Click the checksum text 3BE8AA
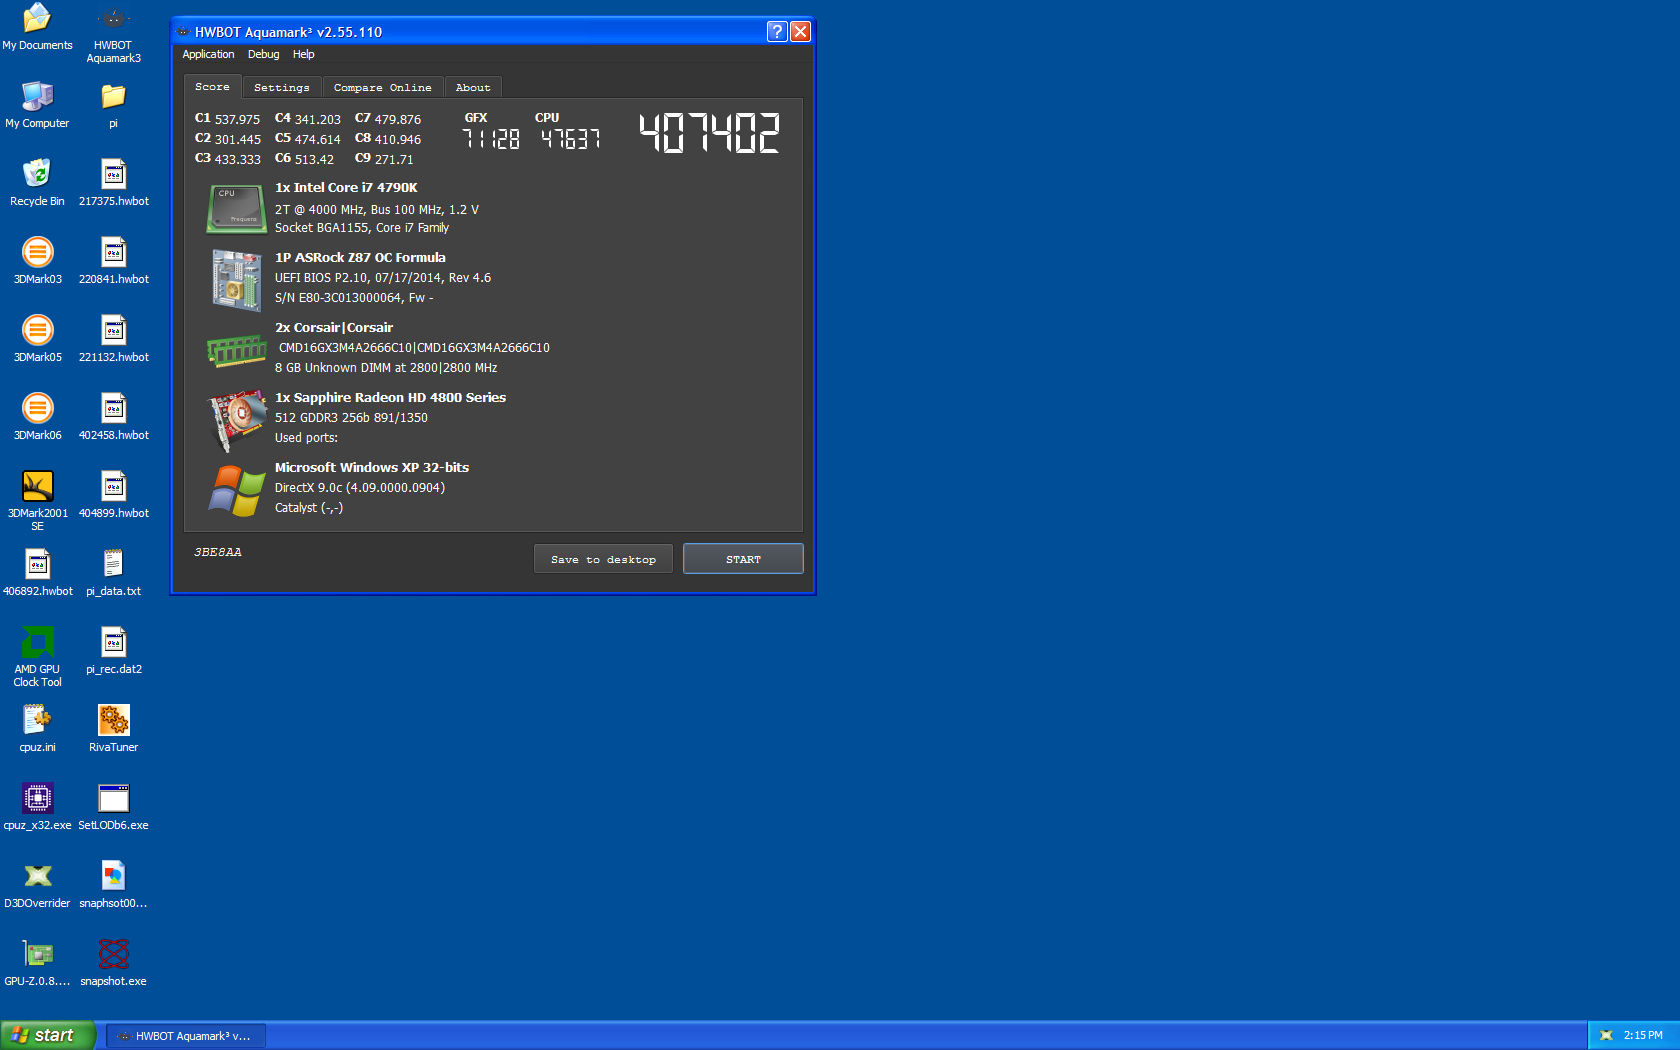 coord(218,552)
